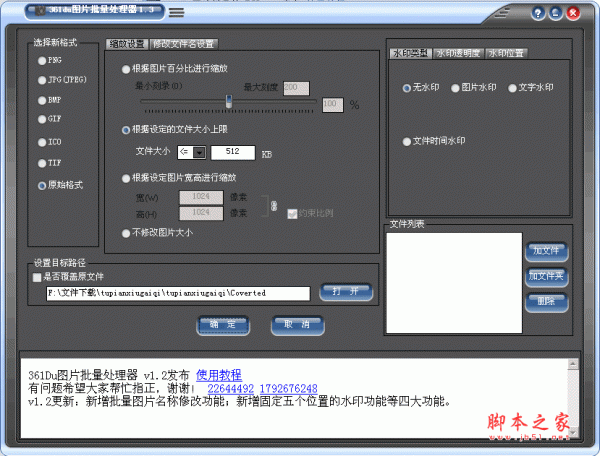Click the empty 文件列表 list box
This screenshot has width=600, height=456.
[x=454, y=283]
